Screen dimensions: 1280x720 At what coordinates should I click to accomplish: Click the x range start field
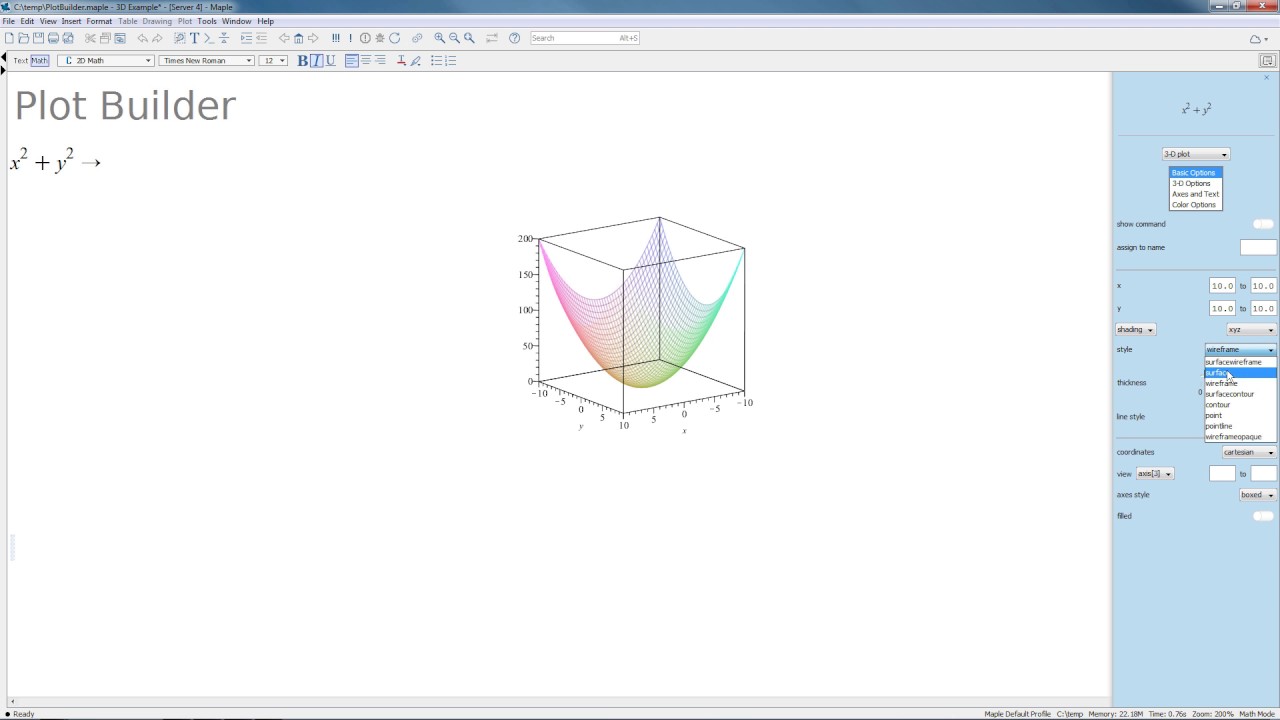pyautogui.click(x=1222, y=286)
